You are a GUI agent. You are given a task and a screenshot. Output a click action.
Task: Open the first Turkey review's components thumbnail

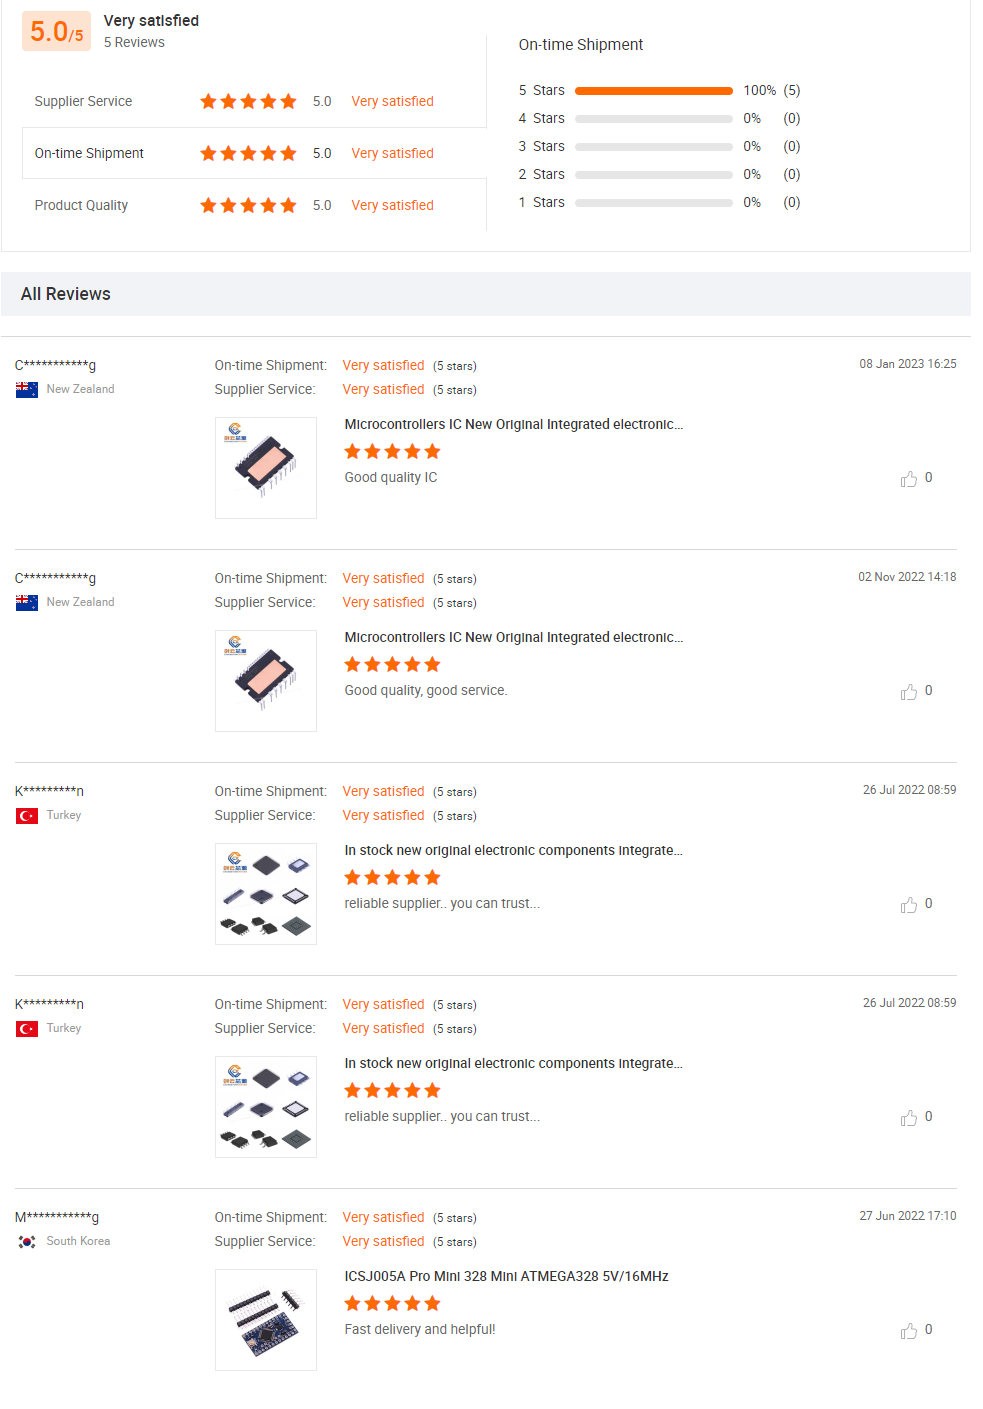pos(266,894)
